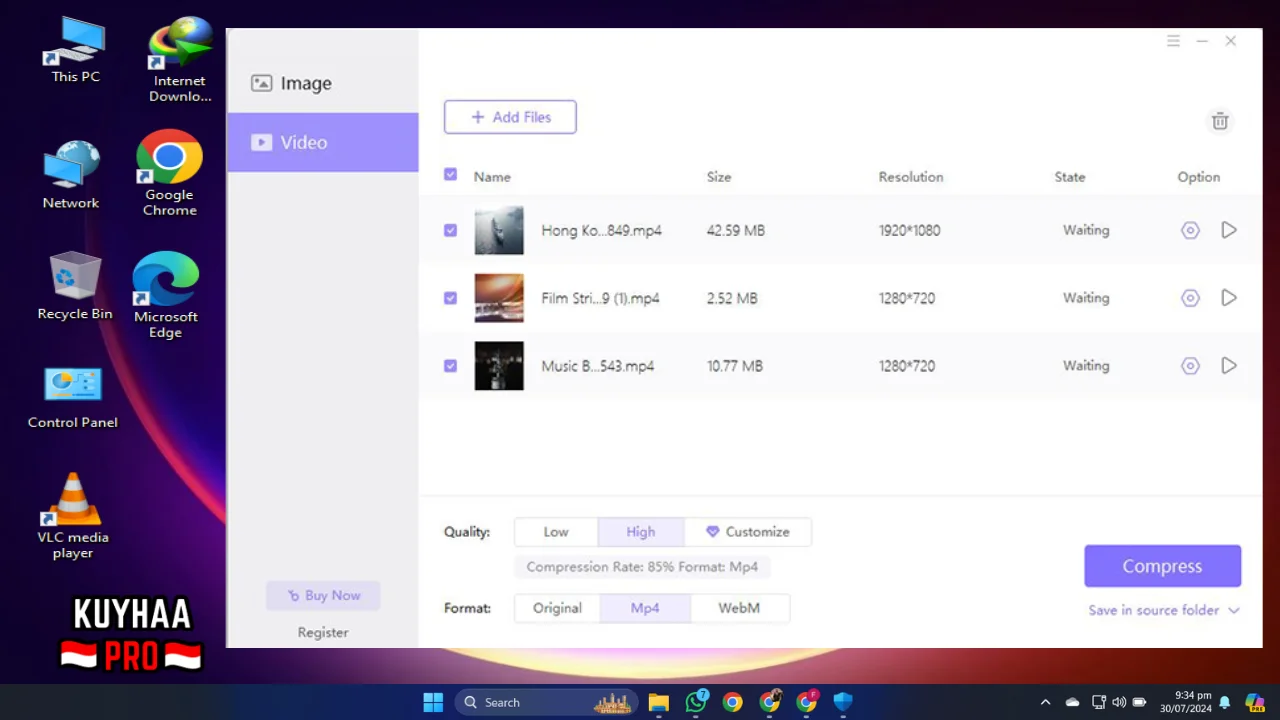The height and width of the screenshot is (720, 1280).
Task: Open Windows Security shield taskbar icon
Action: pyautogui.click(x=843, y=702)
